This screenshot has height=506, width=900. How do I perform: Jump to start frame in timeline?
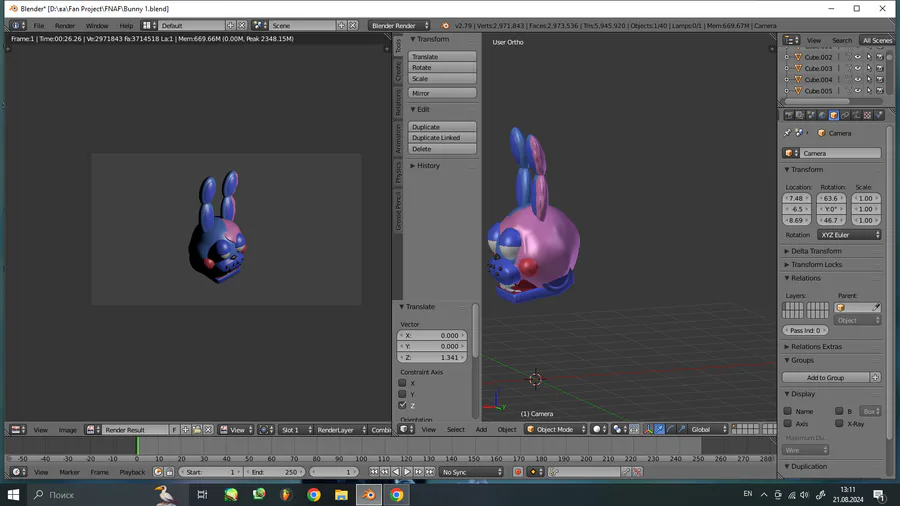coord(374,472)
